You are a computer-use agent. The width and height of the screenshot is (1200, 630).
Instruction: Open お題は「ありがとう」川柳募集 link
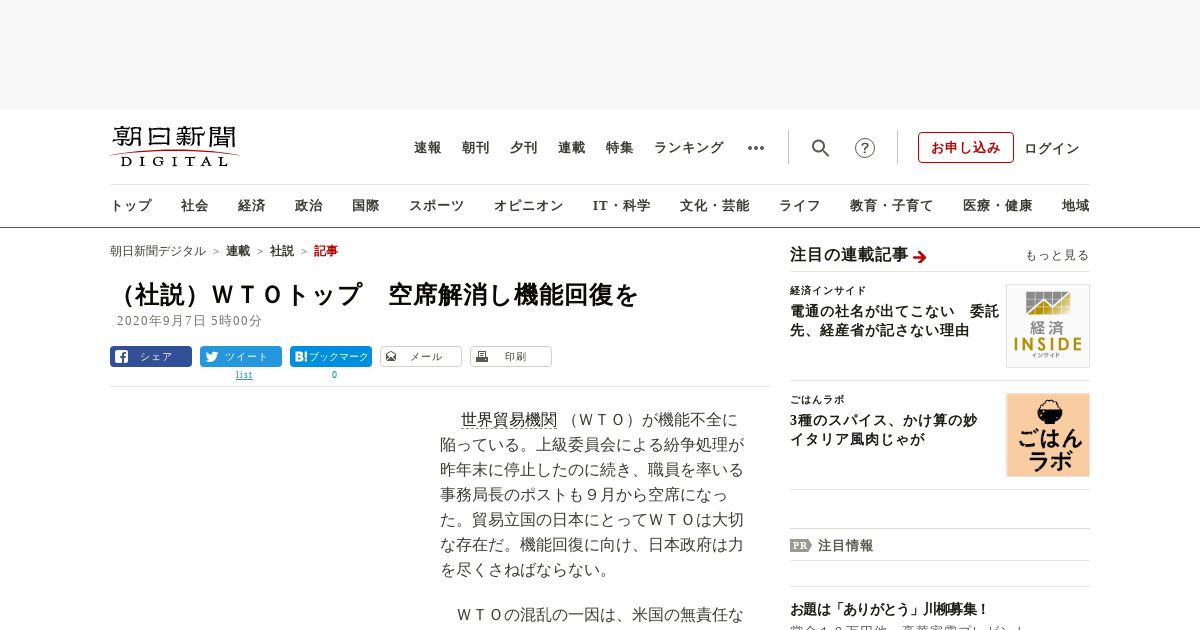(889, 609)
